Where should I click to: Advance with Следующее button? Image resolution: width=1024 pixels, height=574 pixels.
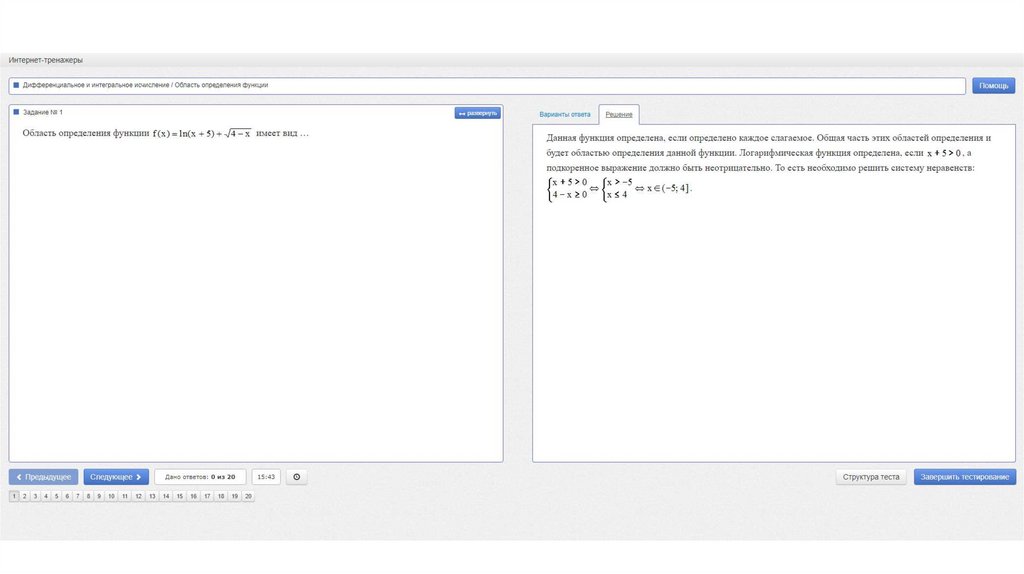[116, 477]
